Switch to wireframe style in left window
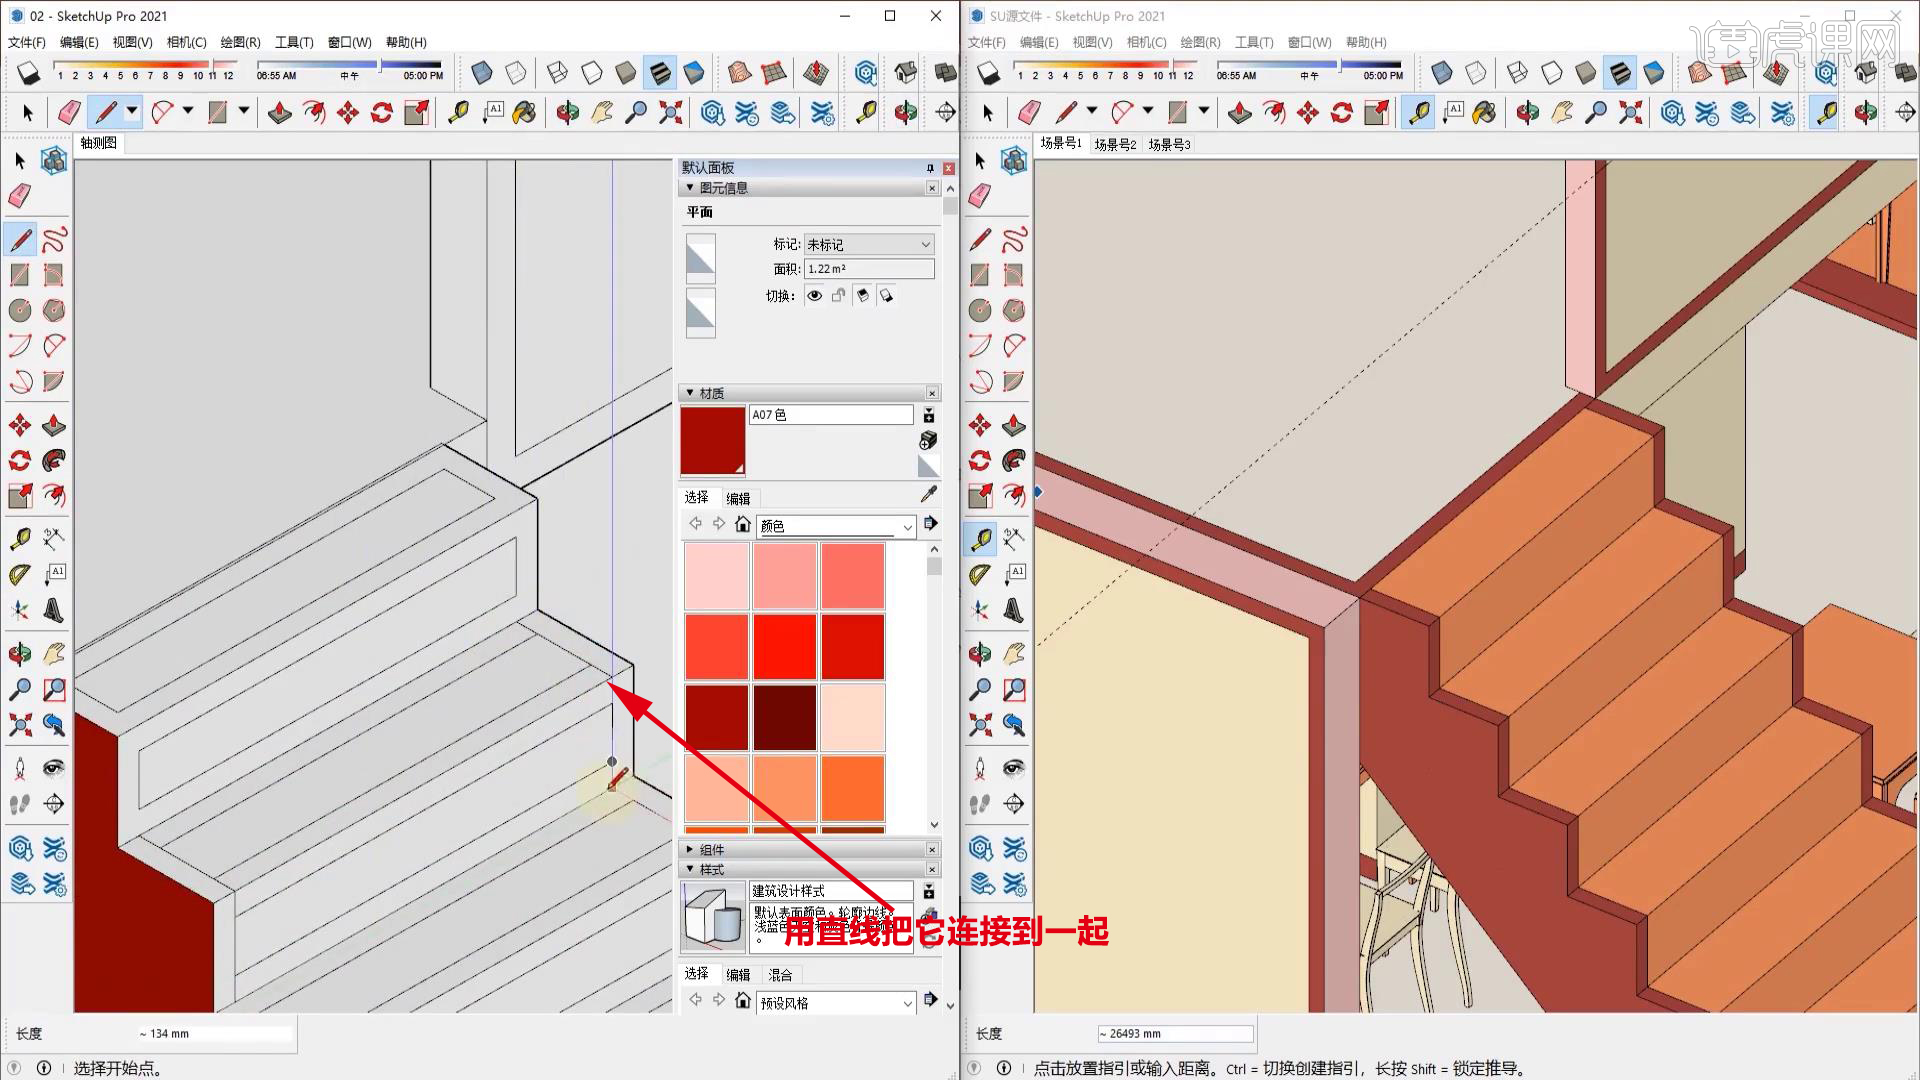The width and height of the screenshot is (1920, 1080). [x=558, y=73]
